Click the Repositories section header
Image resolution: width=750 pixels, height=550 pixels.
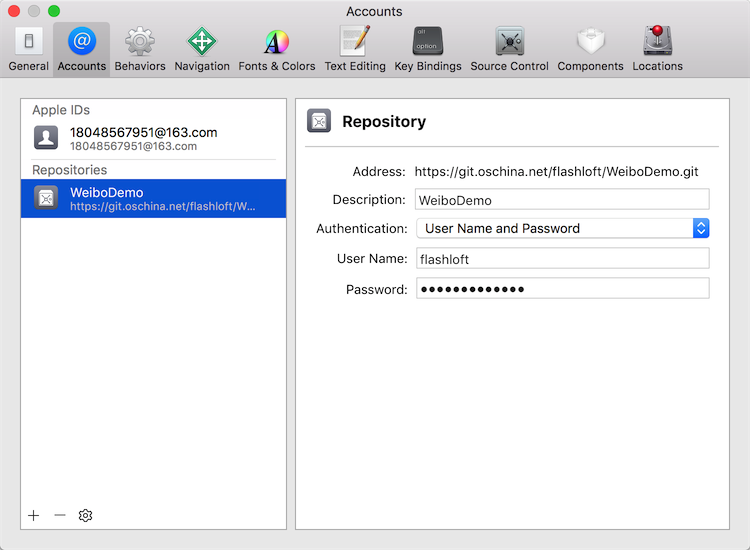pyautogui.click(x=70, y=170)
